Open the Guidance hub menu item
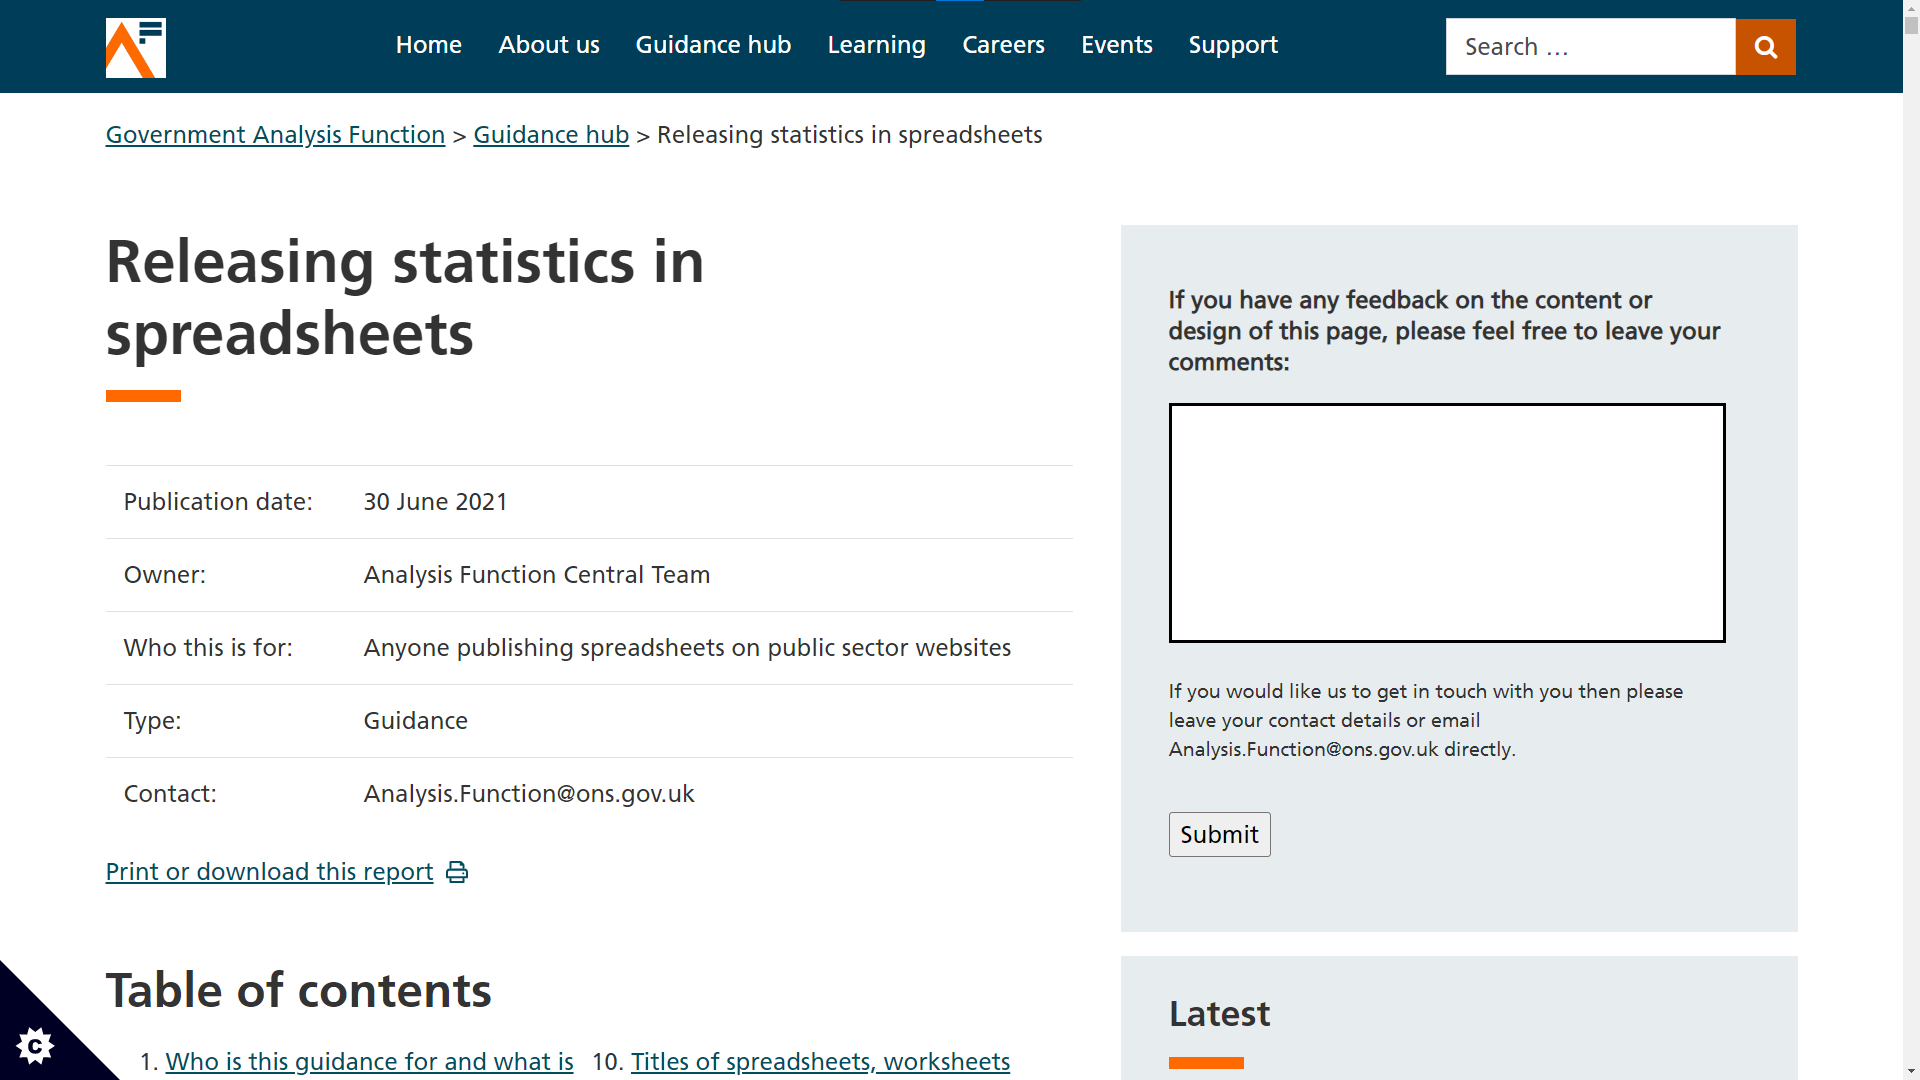The width and height of the screenshot is (1920, 1080). tap(713, 45)
